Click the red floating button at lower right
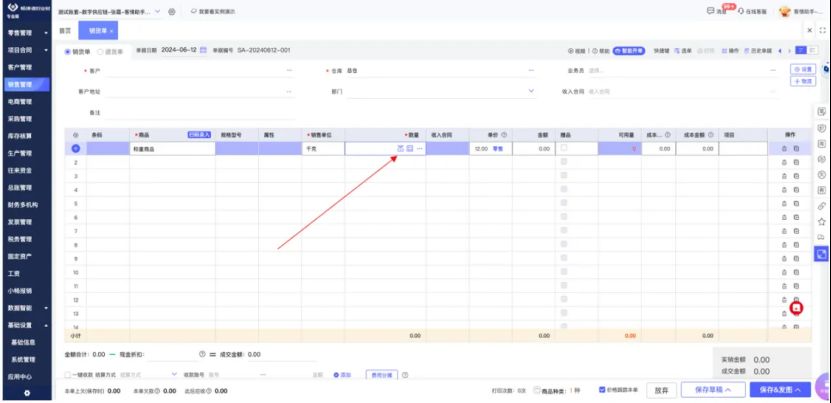 [x=796, y=309]
